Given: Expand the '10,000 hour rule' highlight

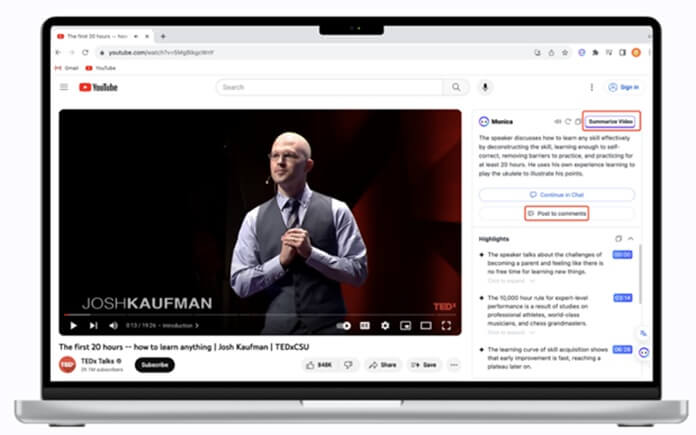Looking at the screenshot, I should coord(511,332).
